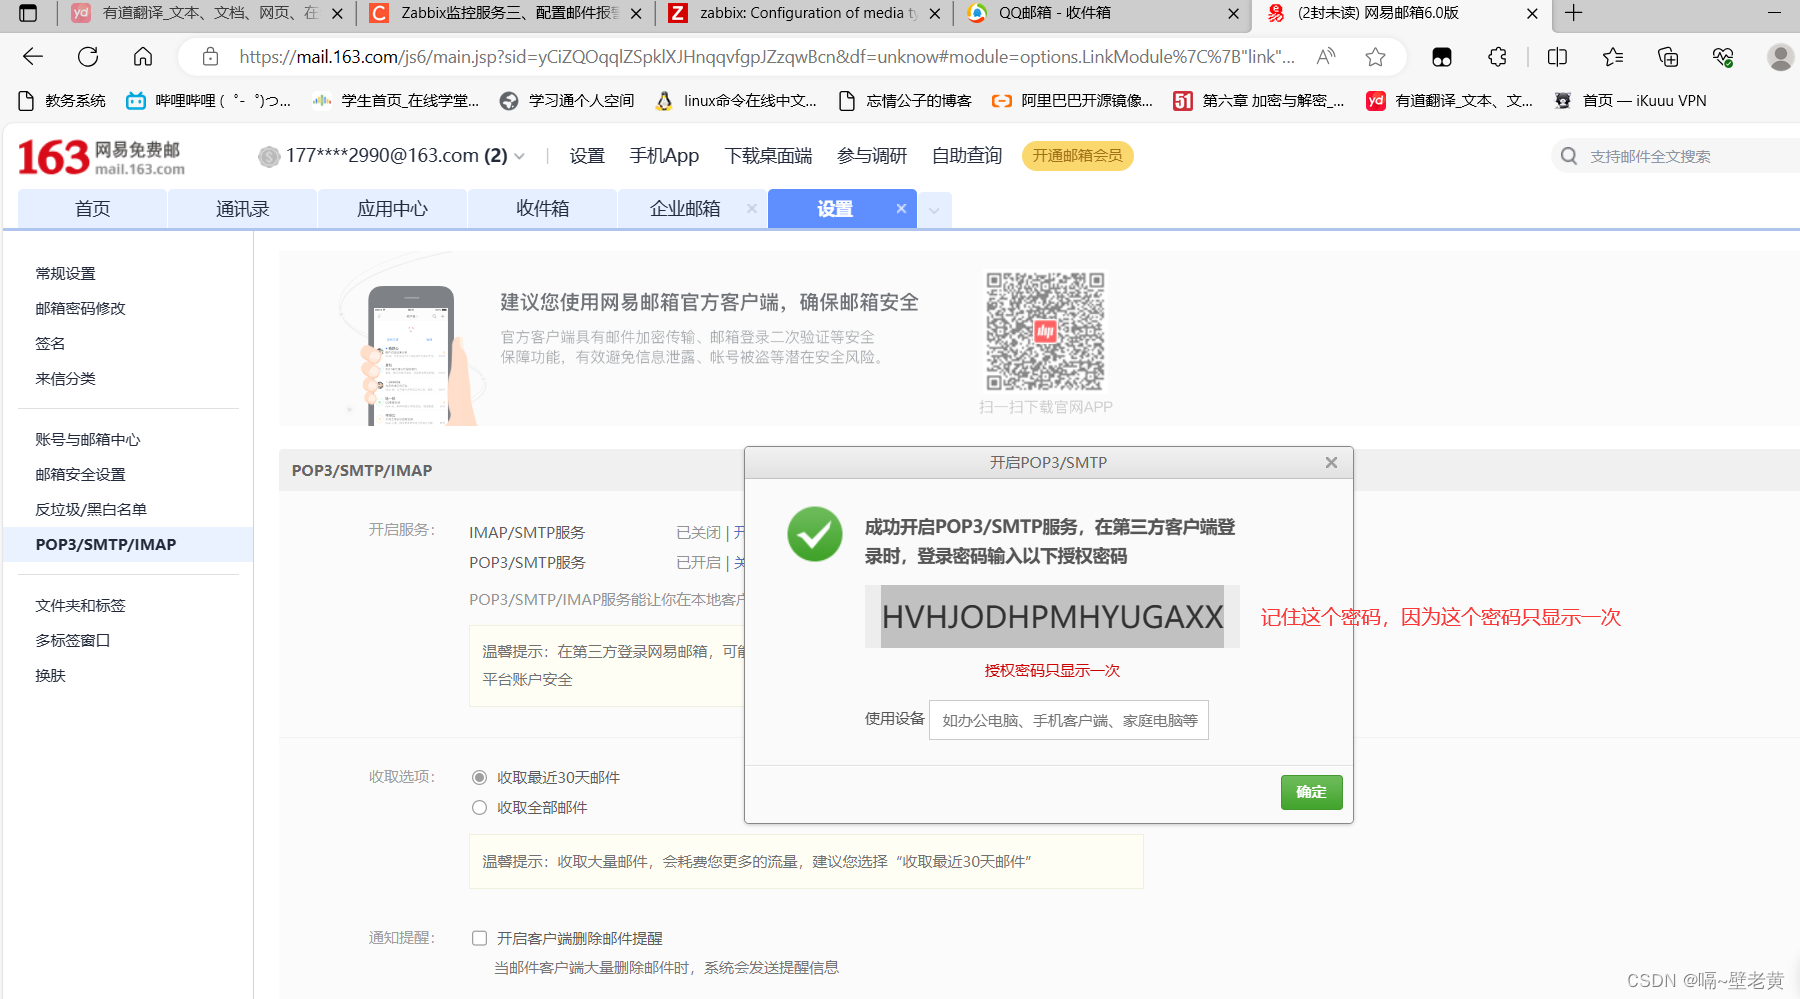Screen dimensions: 1800x999
Task: Bookmark this page with star icon
Action: tap(1376, 57)
